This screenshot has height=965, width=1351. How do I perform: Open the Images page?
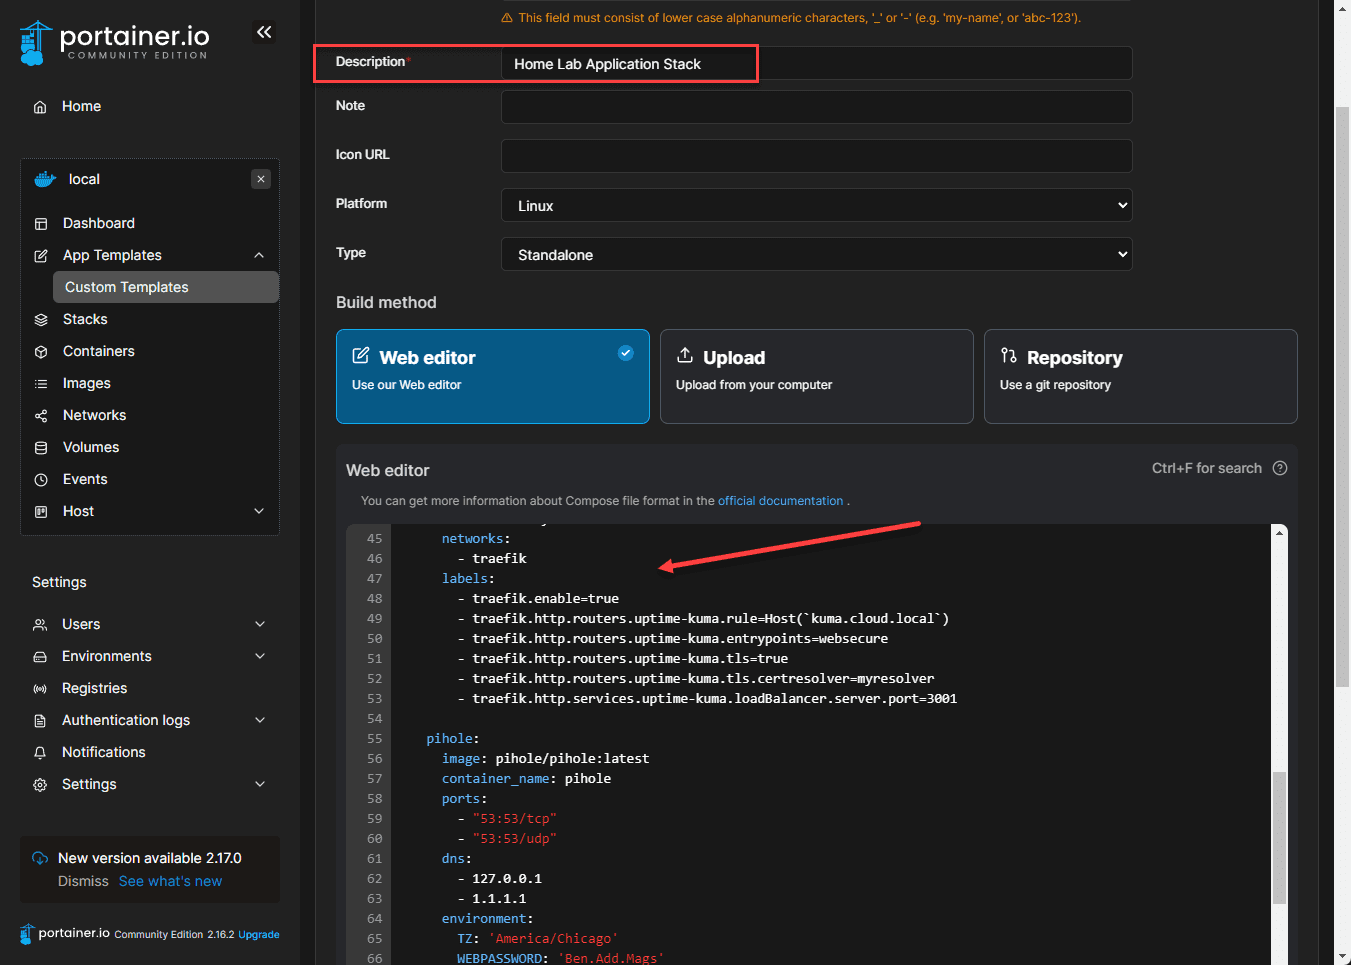click(x=85, y=383)
